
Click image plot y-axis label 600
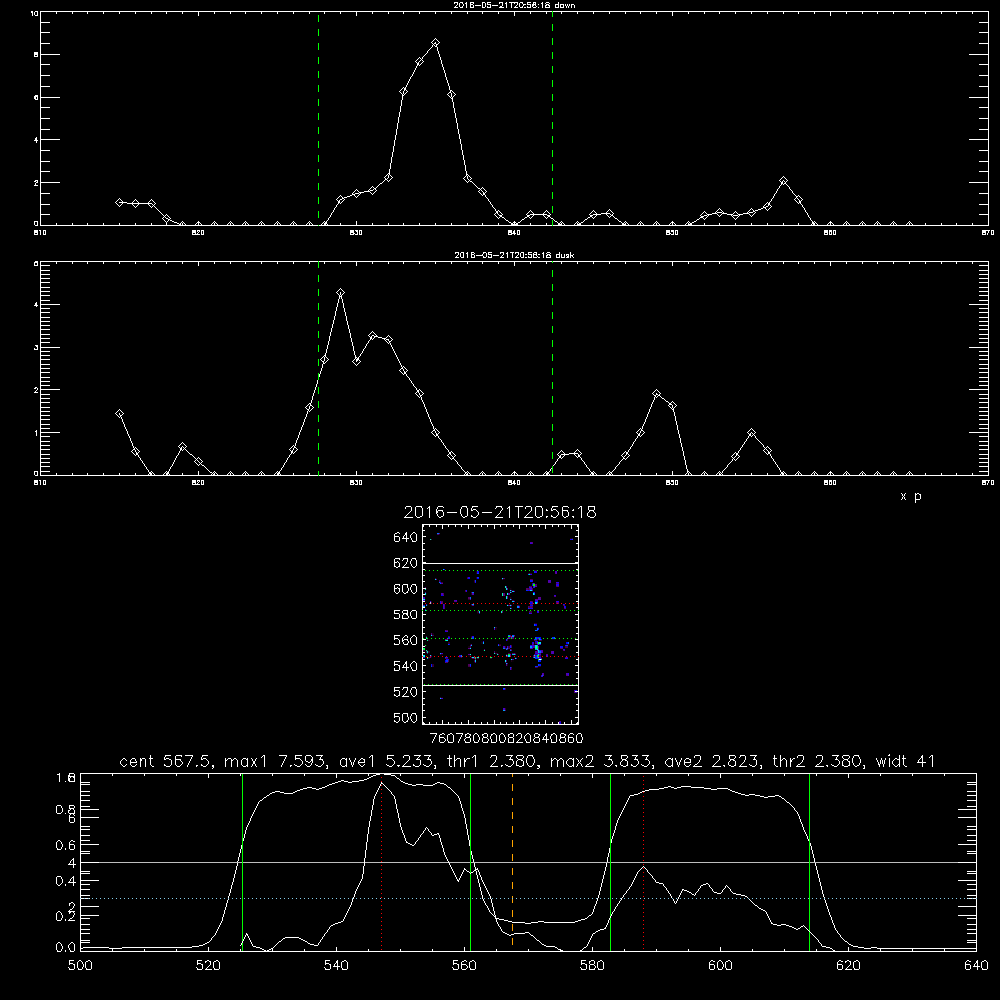pos(406,589)
